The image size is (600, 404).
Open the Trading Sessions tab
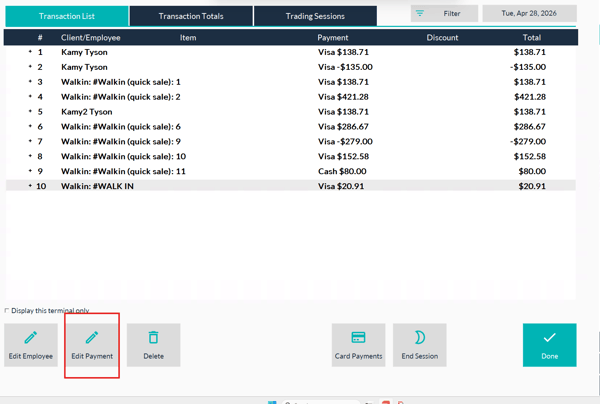(315, 16)
